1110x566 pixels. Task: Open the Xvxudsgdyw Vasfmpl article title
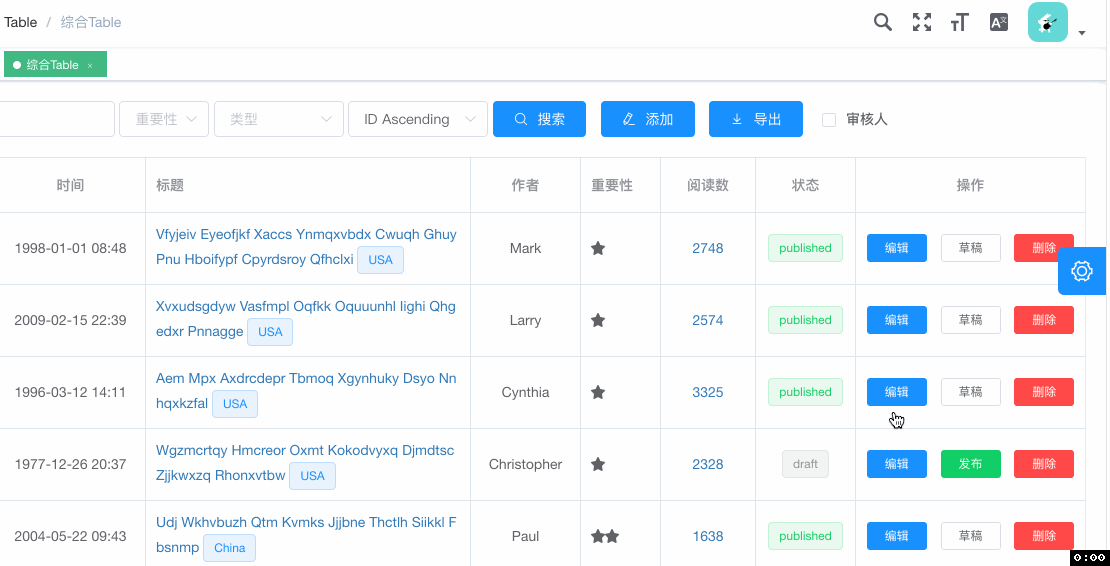click(306, 318)
